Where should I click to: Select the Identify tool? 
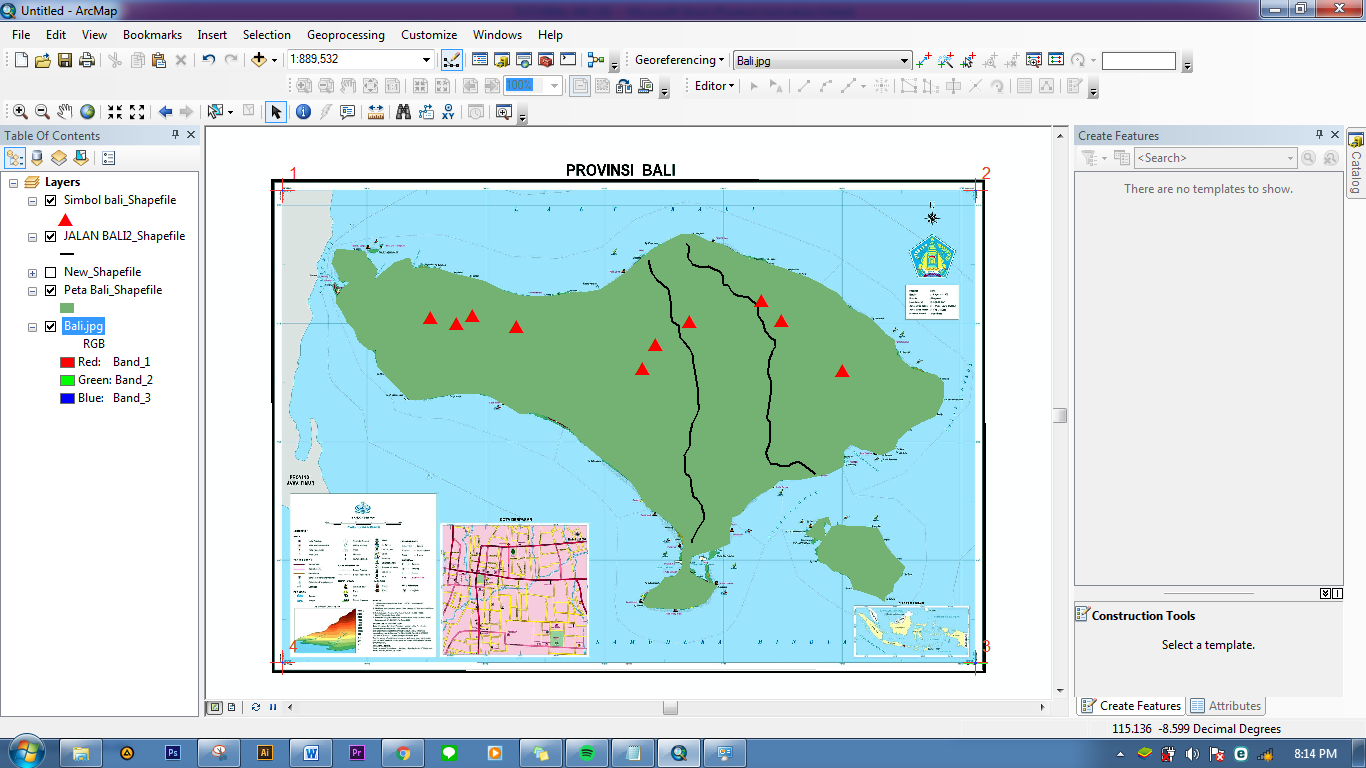click(303, 111)
